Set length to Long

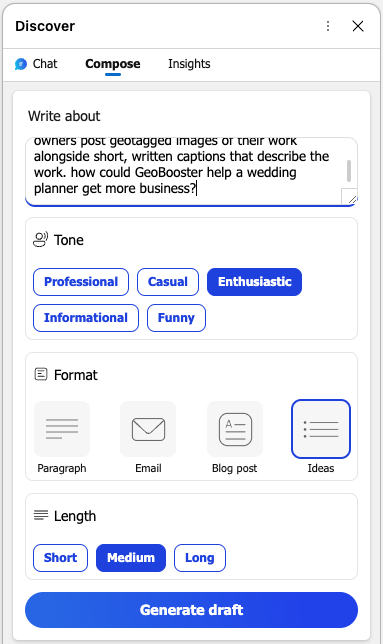pyautogui.click(x=200, y=558)
